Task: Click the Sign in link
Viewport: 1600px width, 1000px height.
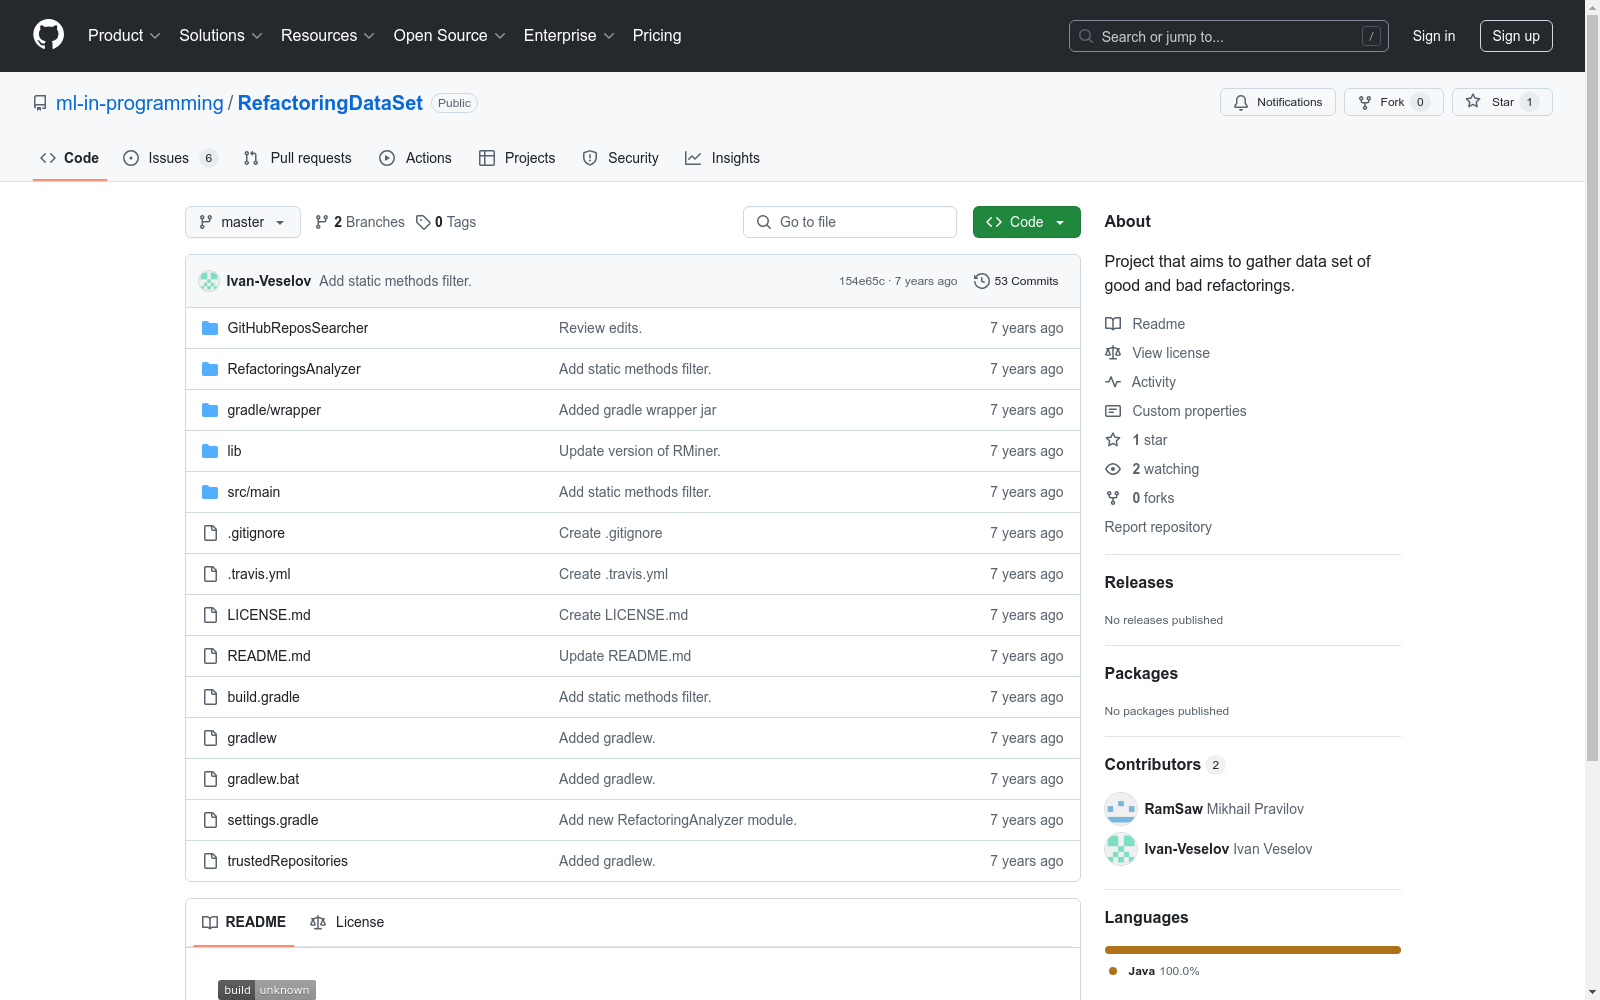Action: point(1434,36)
